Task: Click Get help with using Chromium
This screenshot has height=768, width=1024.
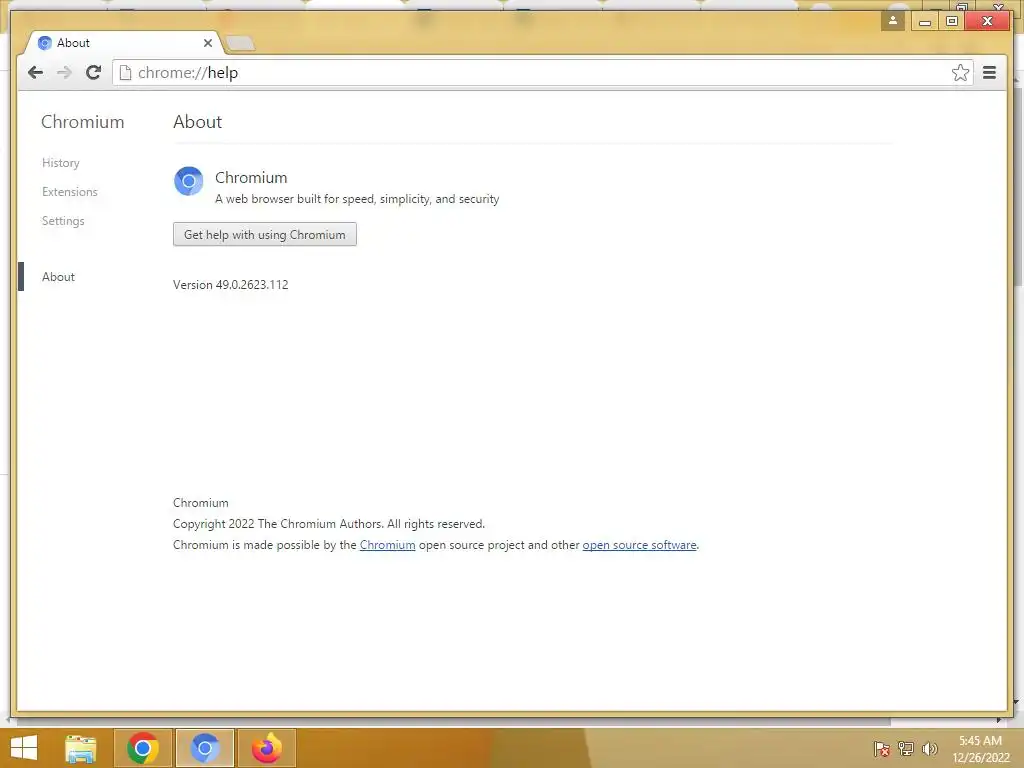Action: tap(264, 234)
